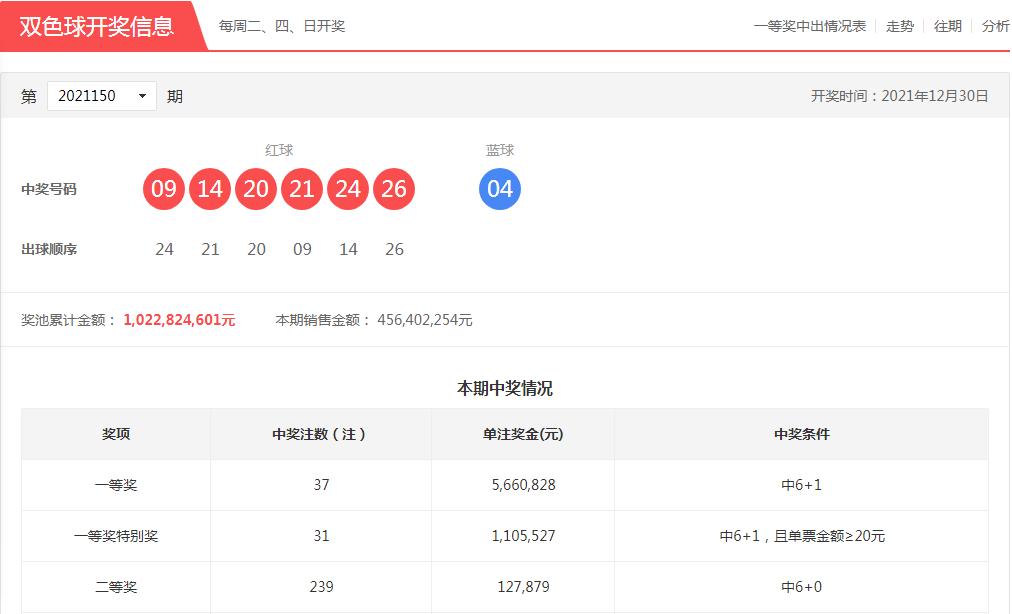Click the 中6+0 condition cell
Viewport: 1012px width, 614px height.
802,587
